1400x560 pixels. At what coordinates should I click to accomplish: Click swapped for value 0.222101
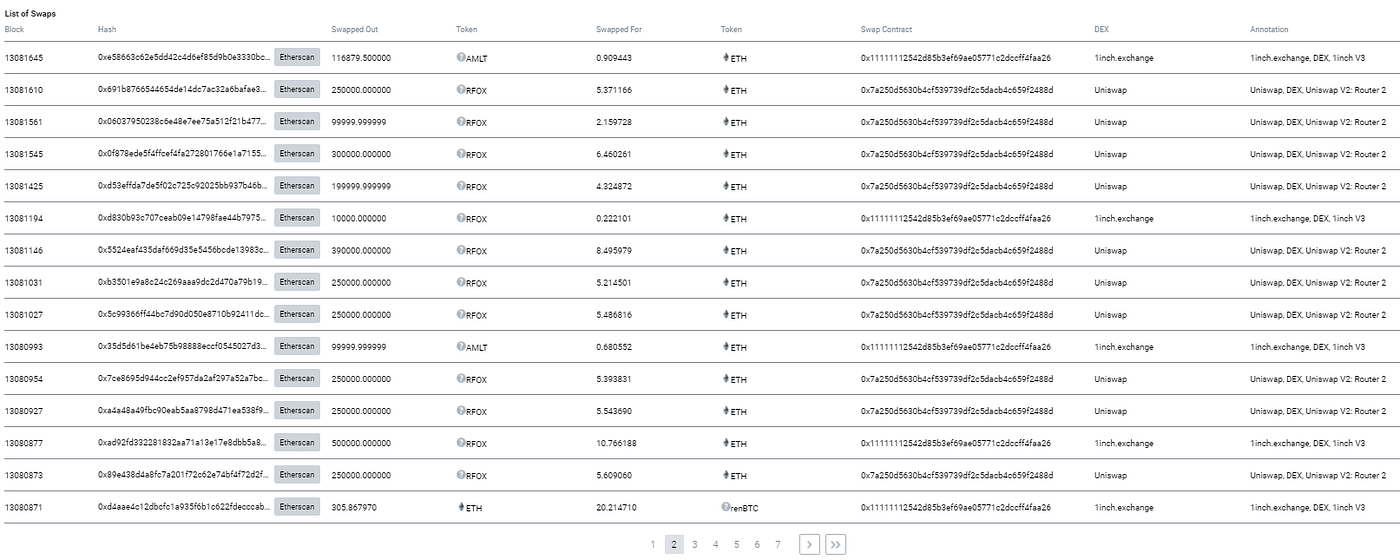coord(614,218)
